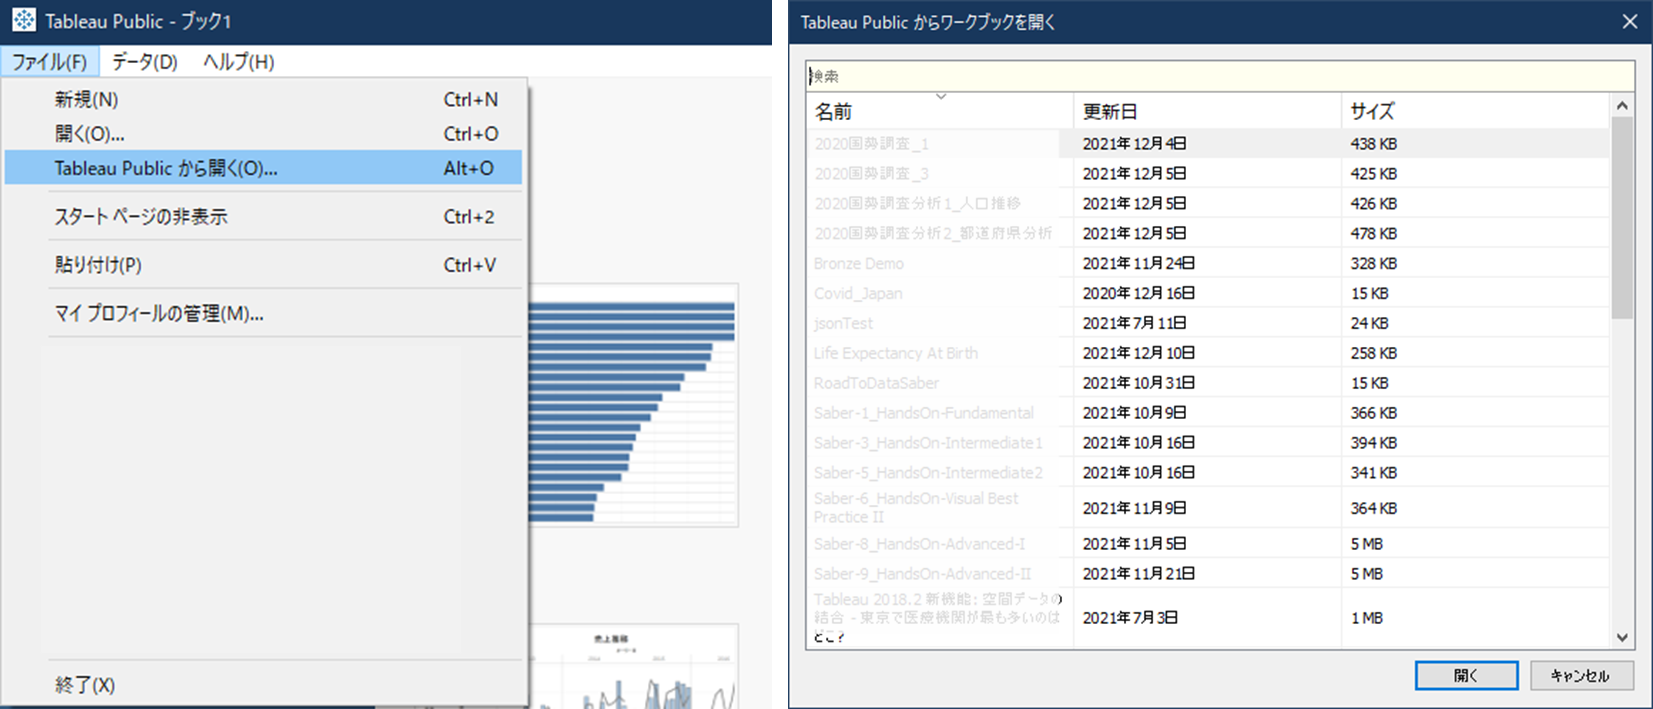Open the ヘルプ(H) menu

pyautogui.click(x=238, y=62)
